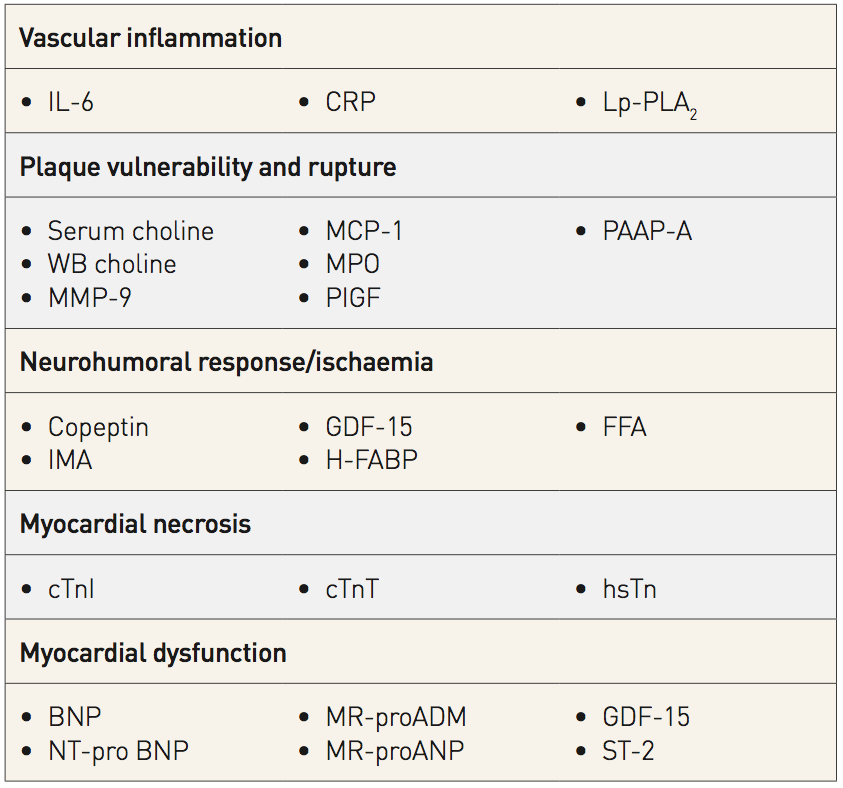The height and width of the screenshot is (788, 843).
Task: Click the H-FABP biomarker
Action: [372, 460]
